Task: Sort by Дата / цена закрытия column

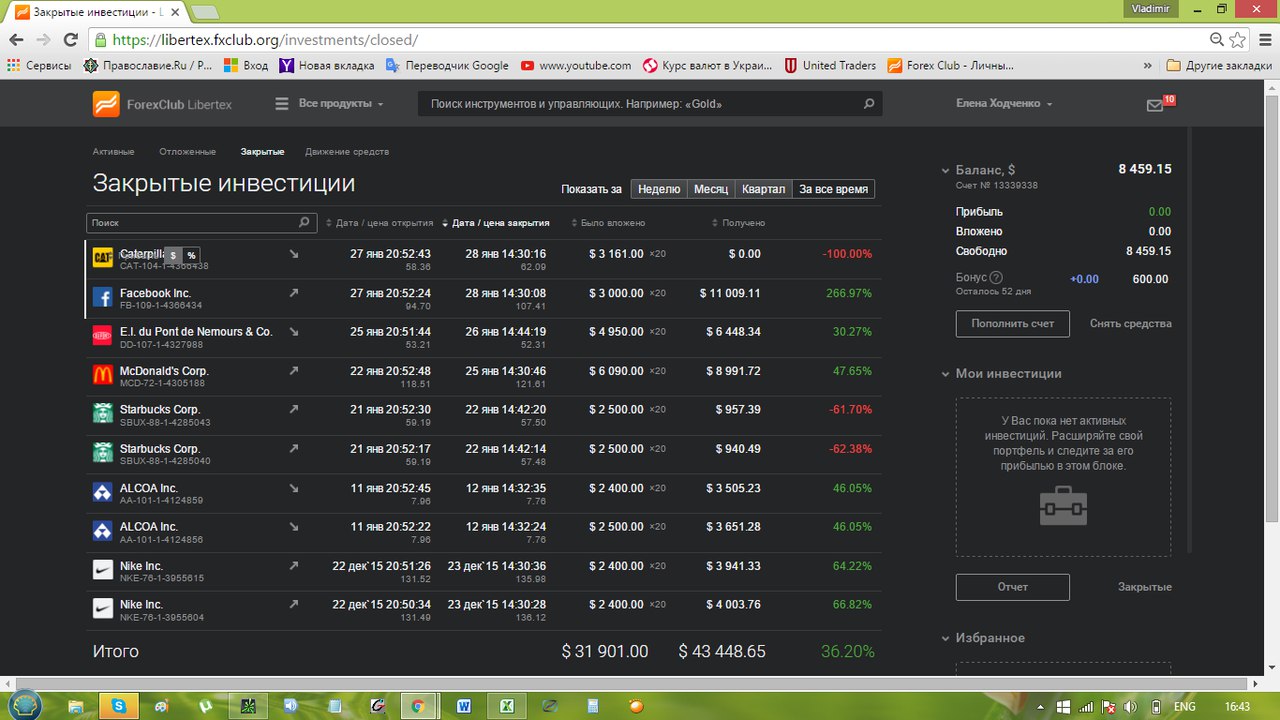Action: click(x=496, y=223)
